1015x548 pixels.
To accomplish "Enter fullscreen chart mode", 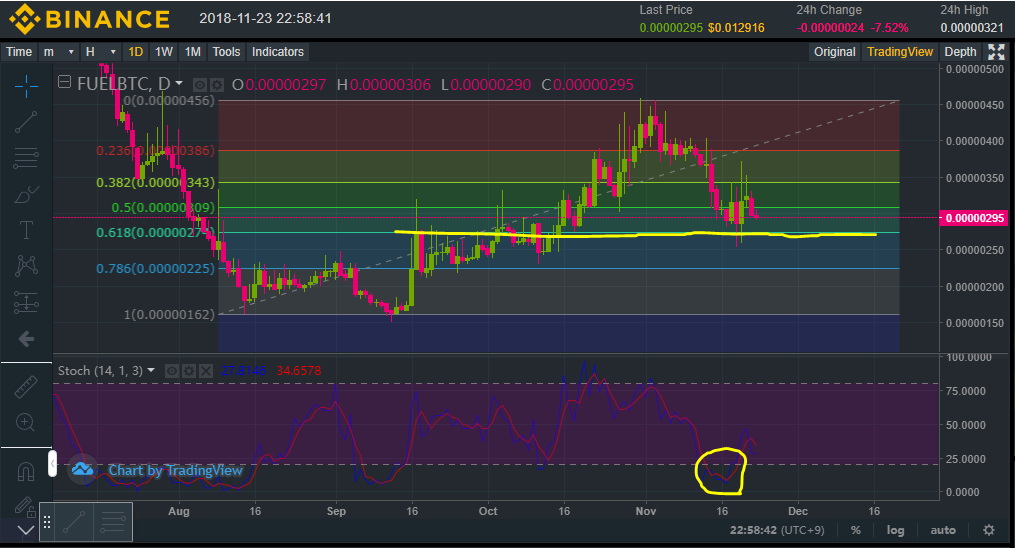I will point(996,52).
